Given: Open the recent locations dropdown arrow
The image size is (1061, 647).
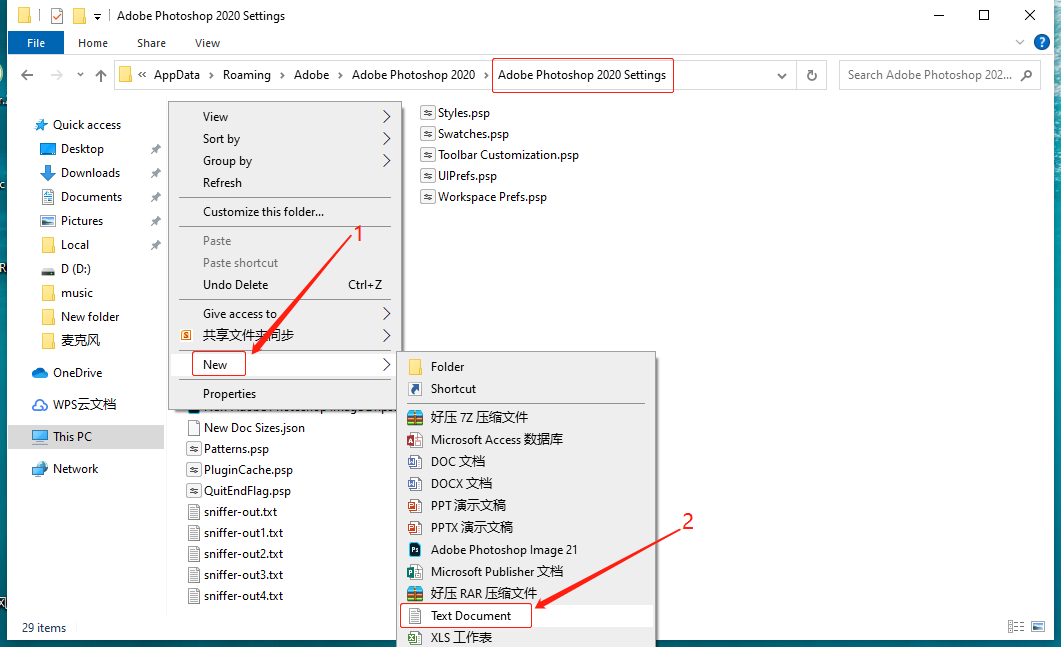Looking at the screenshot, I should 80,75.
